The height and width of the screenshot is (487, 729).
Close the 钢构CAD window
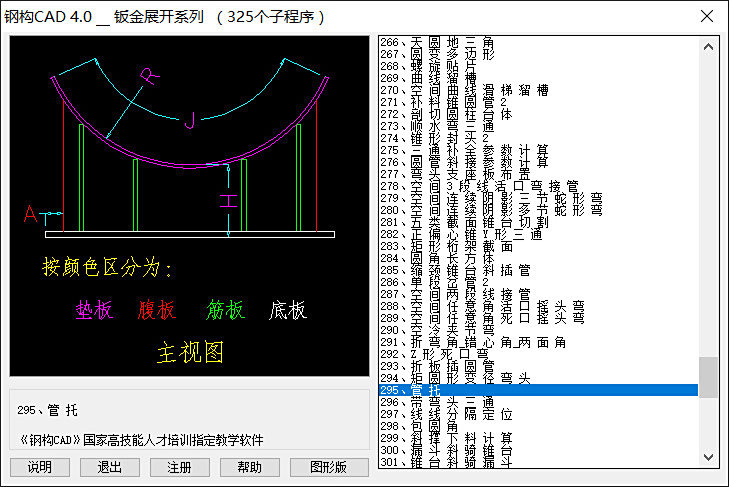pos(706,17)
